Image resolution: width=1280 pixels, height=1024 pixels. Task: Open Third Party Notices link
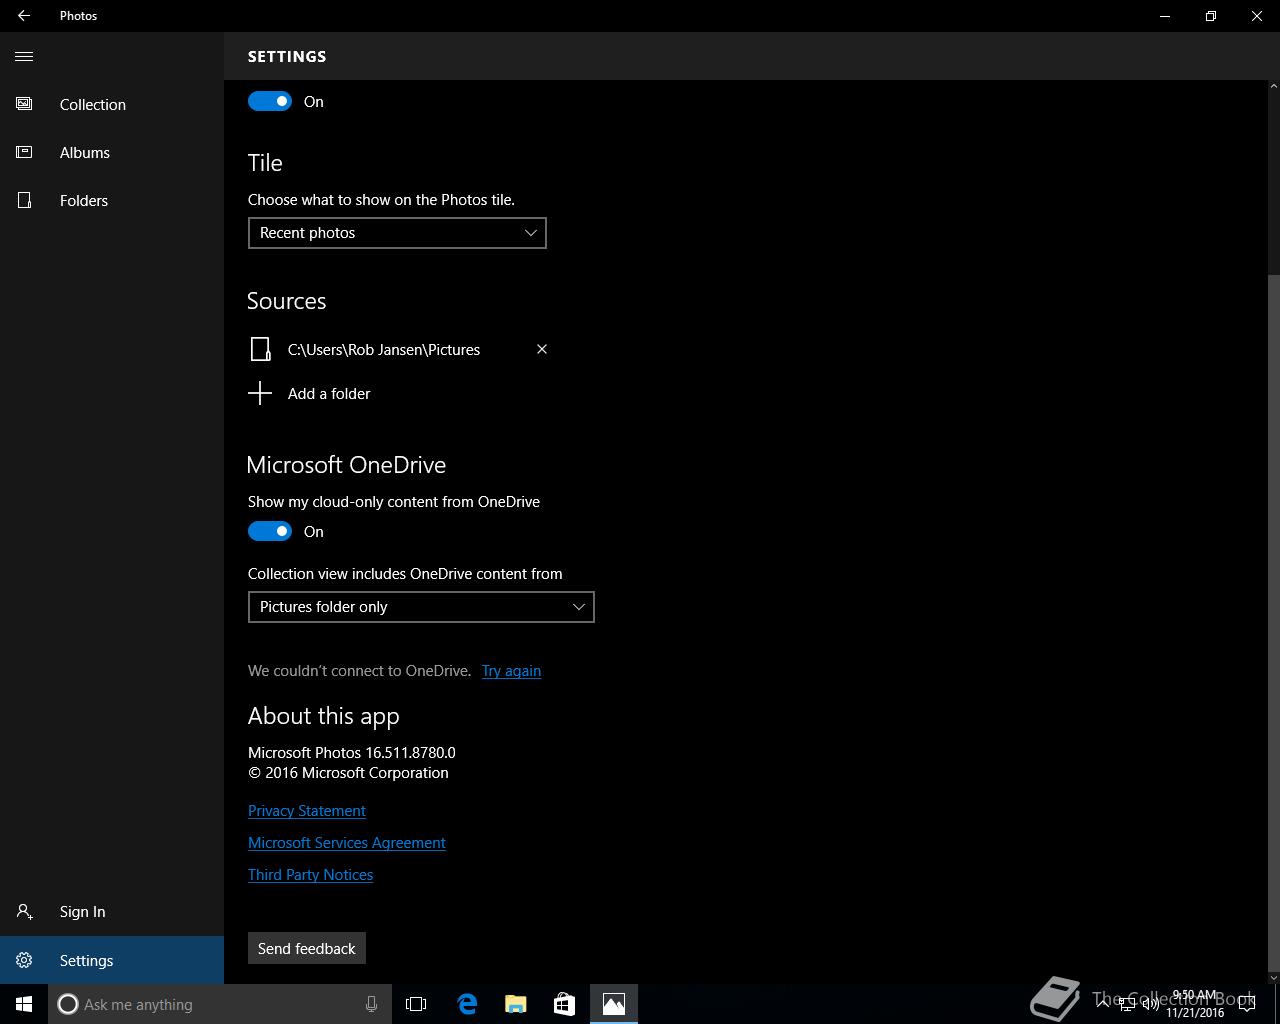tap(310, 875)
